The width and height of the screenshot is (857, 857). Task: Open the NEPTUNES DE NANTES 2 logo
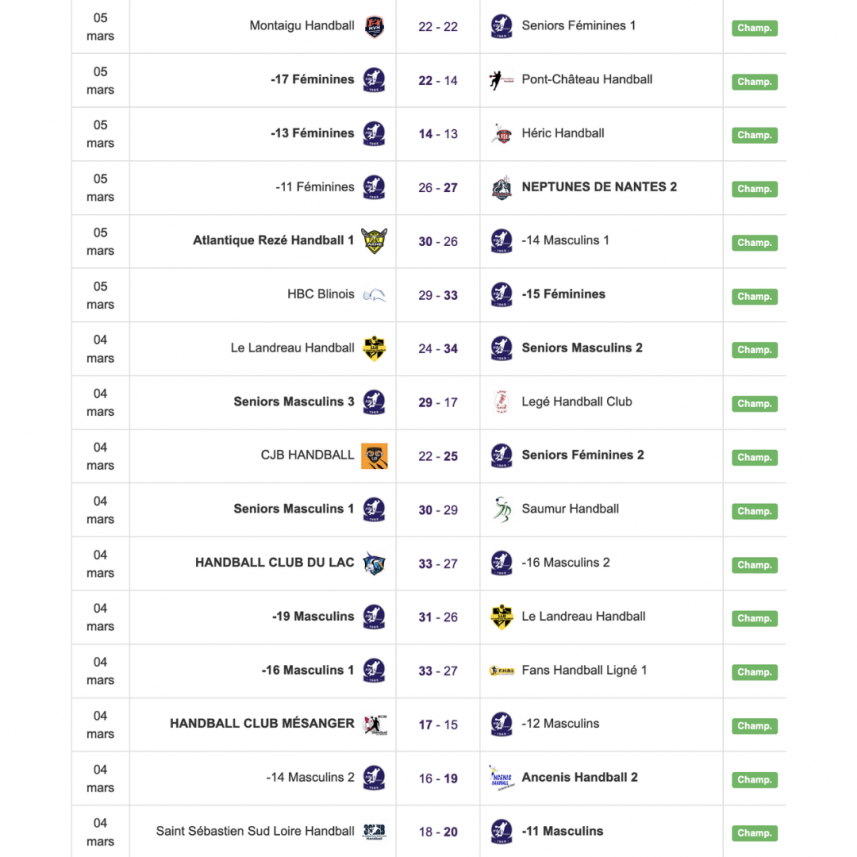tap(501, 187)
